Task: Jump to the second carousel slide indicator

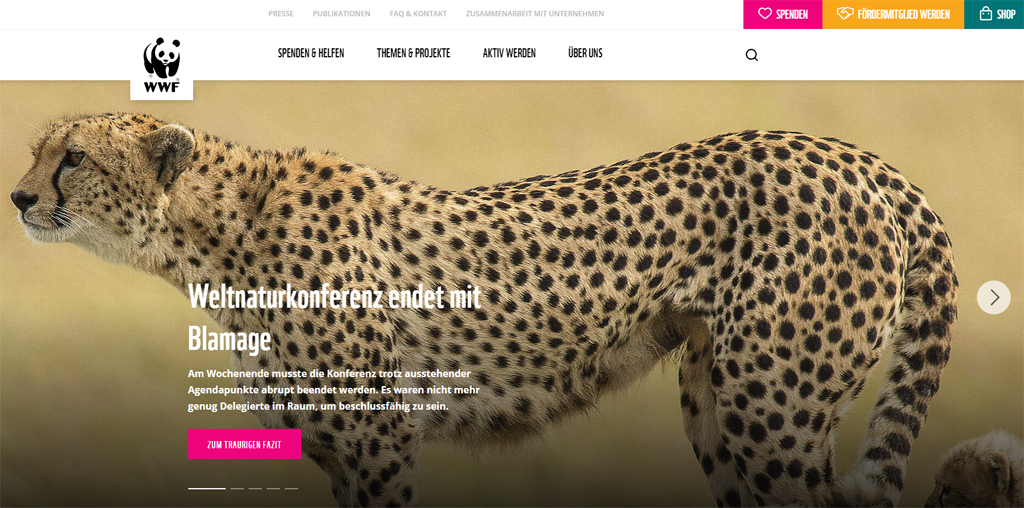Action: [237, 488]
